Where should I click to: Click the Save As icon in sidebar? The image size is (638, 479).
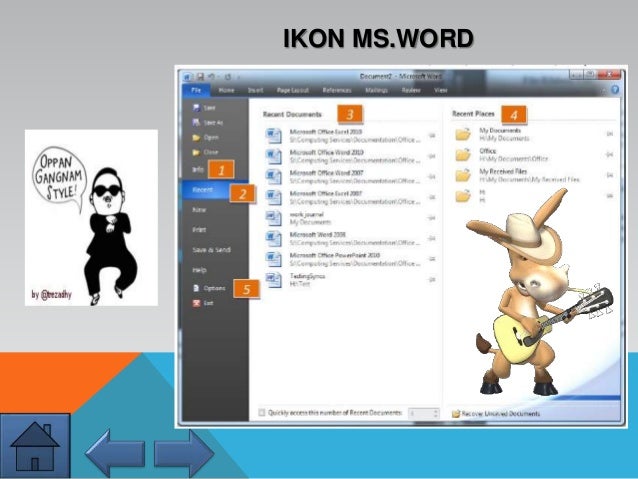[196, 122]
